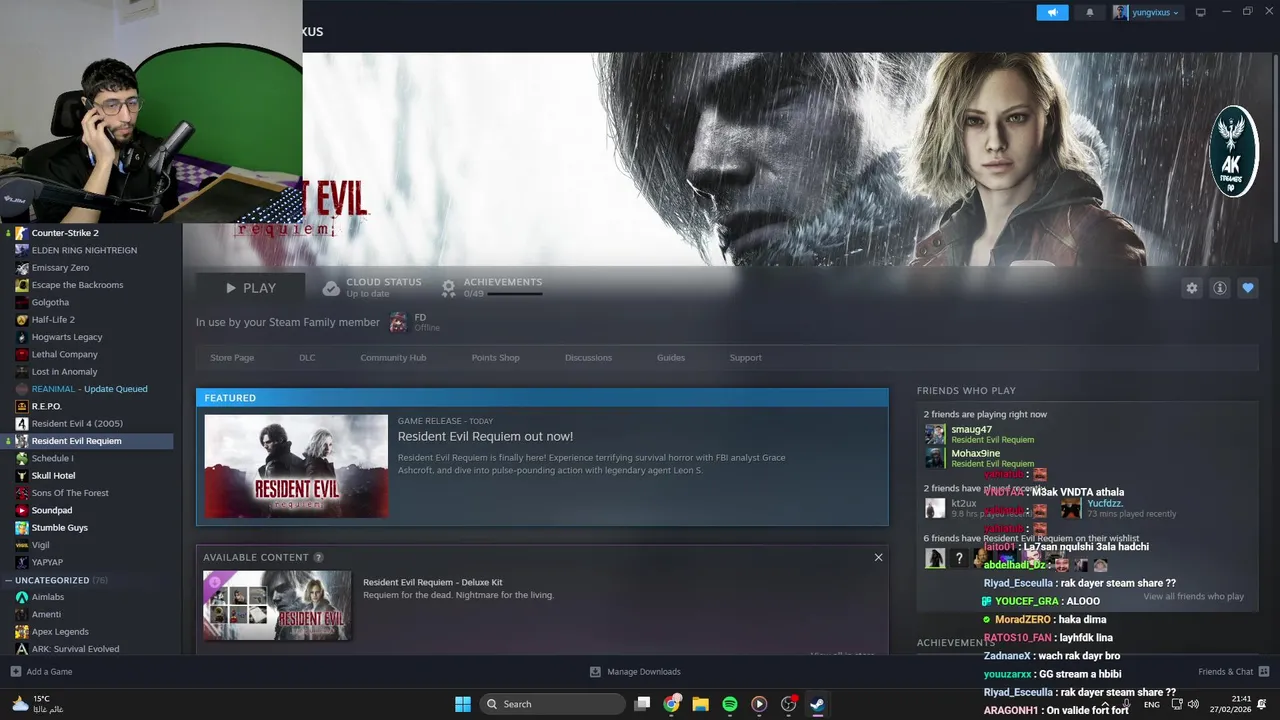Image resolution: width=1280 pixels, height=720 pixels.
Task: Select Resident Evil Requiem in library list
Action: point(76,441)
